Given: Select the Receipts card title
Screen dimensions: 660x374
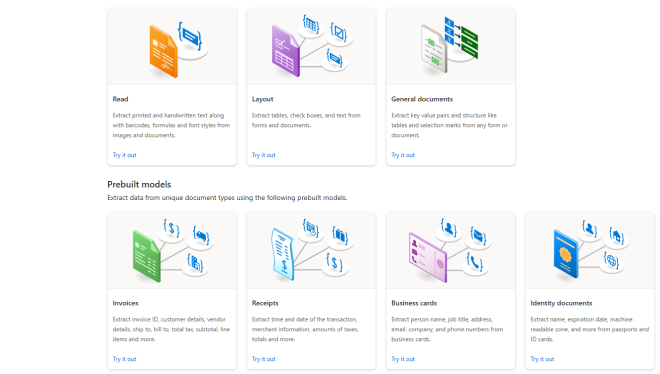Looking at the screenshot, I should pyautogui.click(x=265, y=303).
